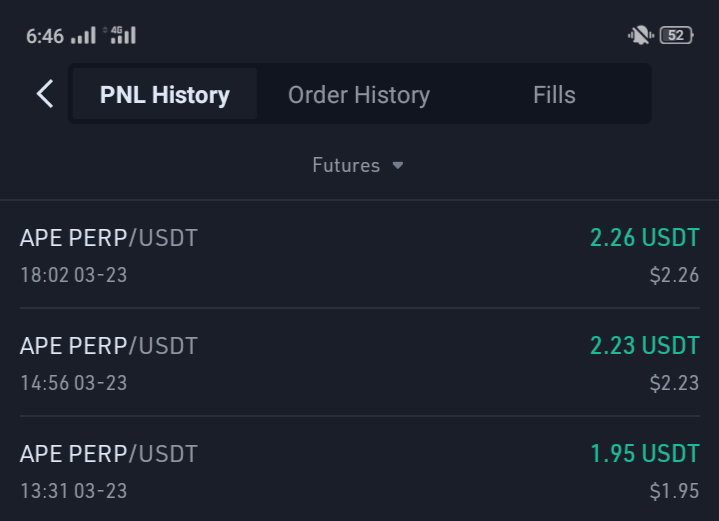Switch to the Fills tab
719x521 pixels.
pos(554,95)
